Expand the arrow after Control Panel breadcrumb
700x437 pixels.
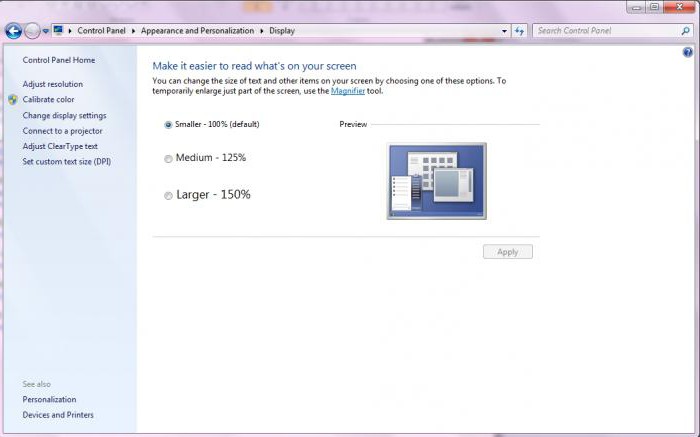[x=134, y=31]
